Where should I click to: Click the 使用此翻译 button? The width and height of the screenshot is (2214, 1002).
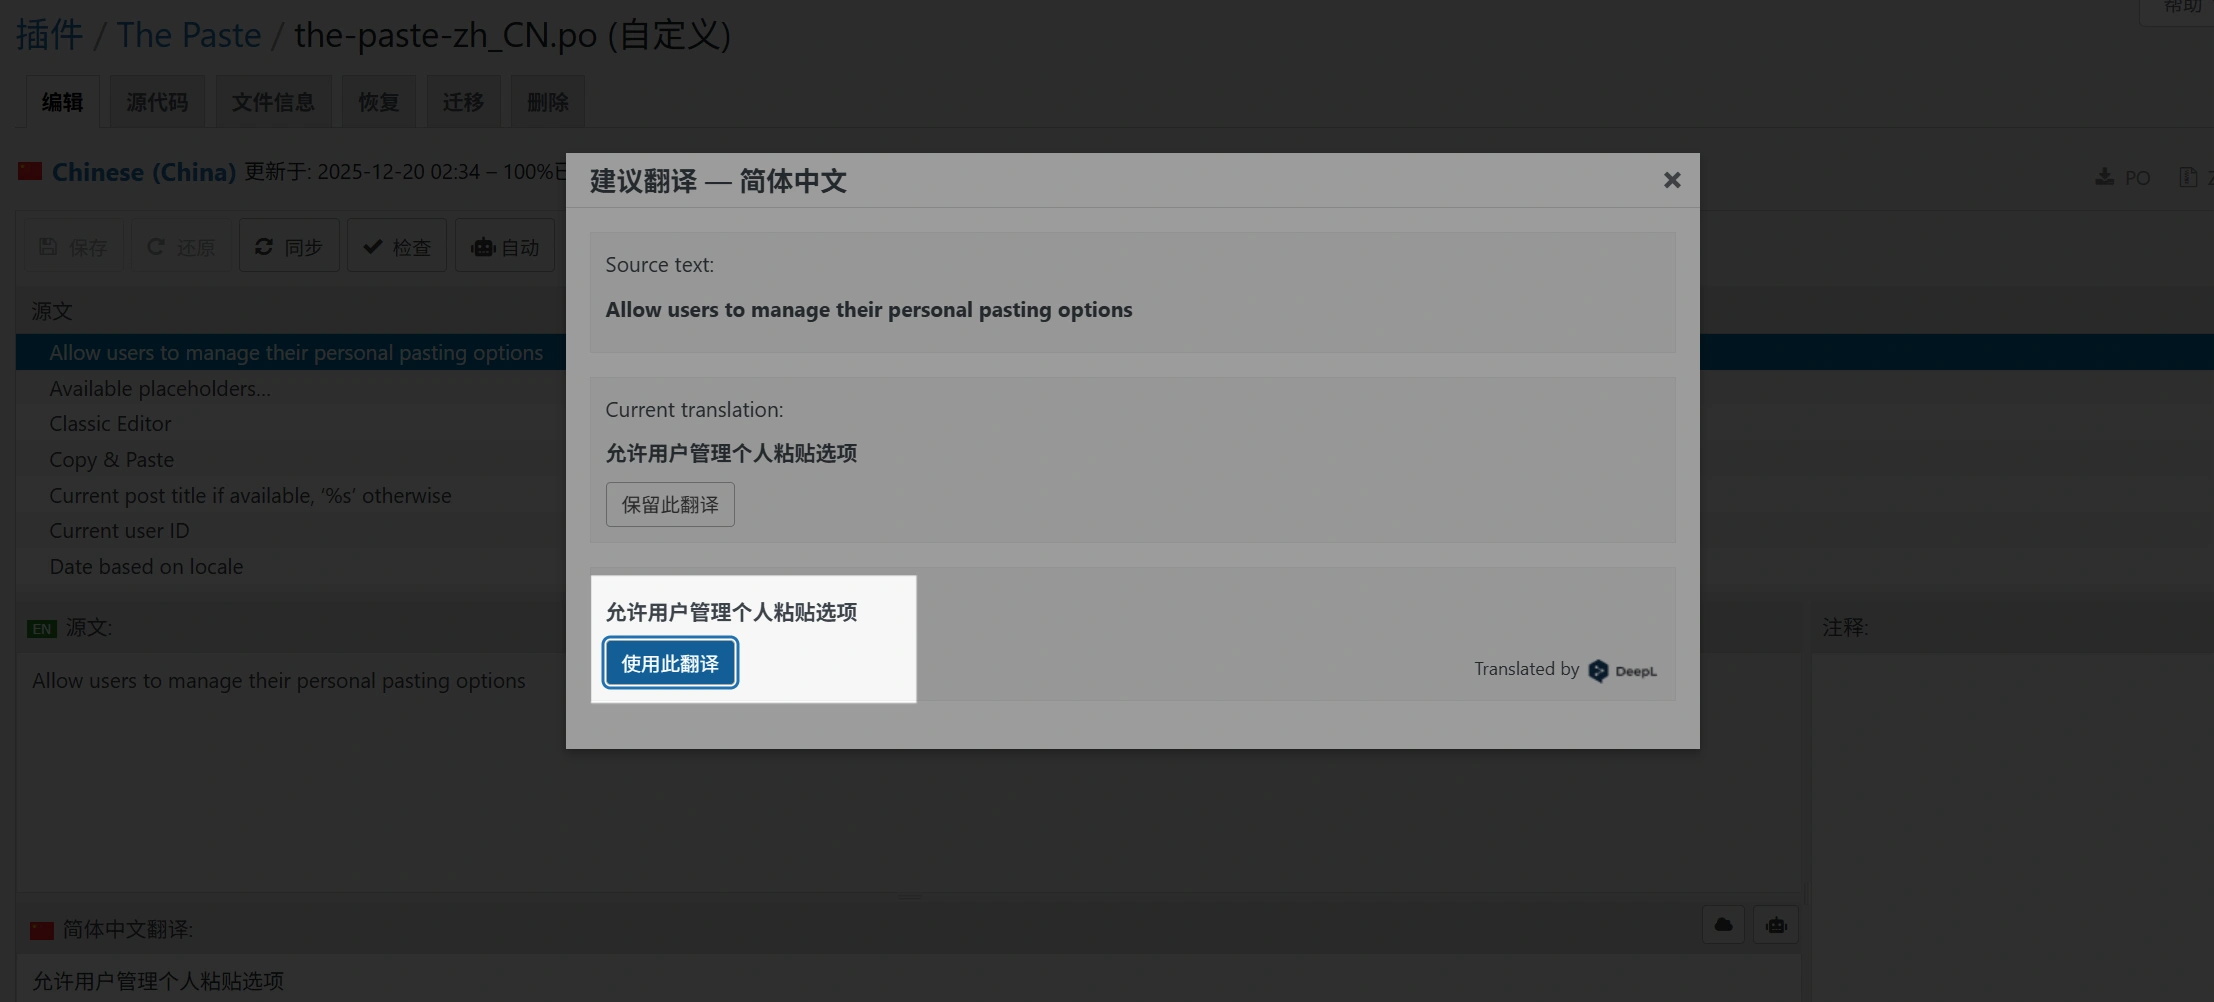coord(670,663)
